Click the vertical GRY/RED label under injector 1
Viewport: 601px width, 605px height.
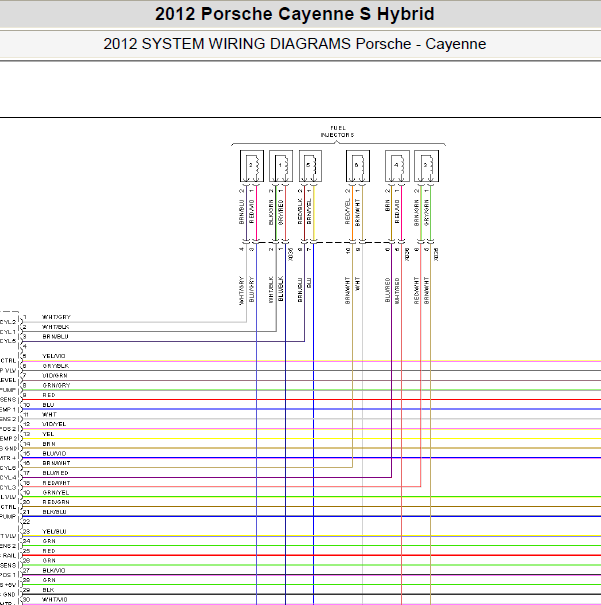click(x=281, y=212)
